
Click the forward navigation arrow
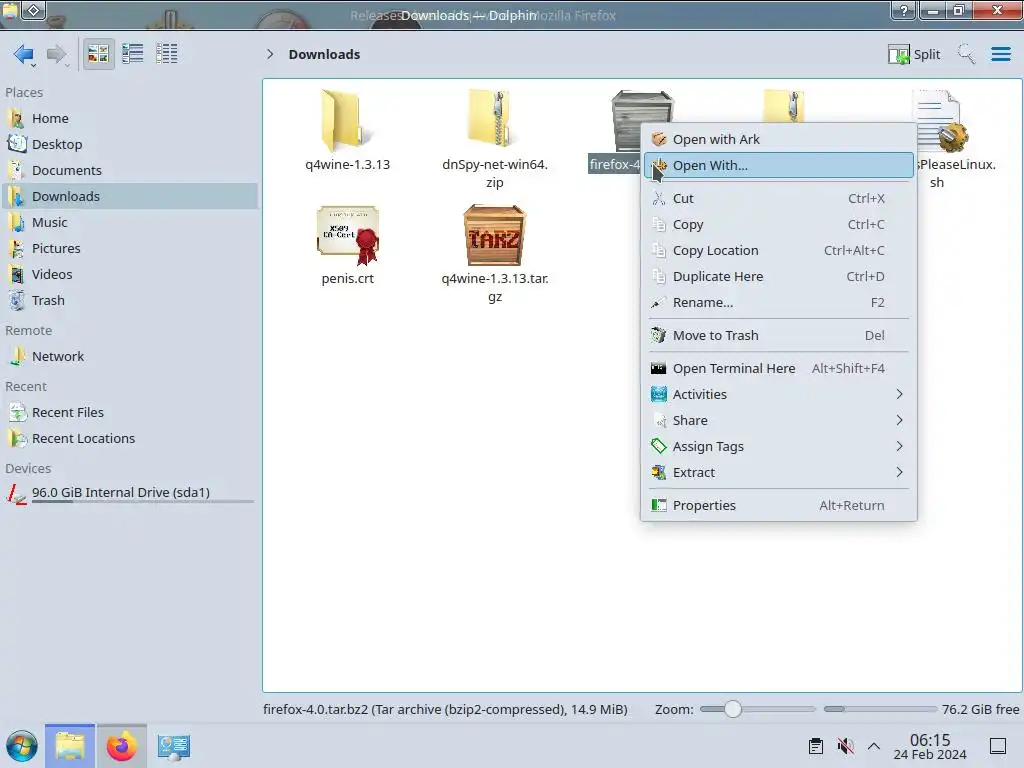(x=57, y=54)
